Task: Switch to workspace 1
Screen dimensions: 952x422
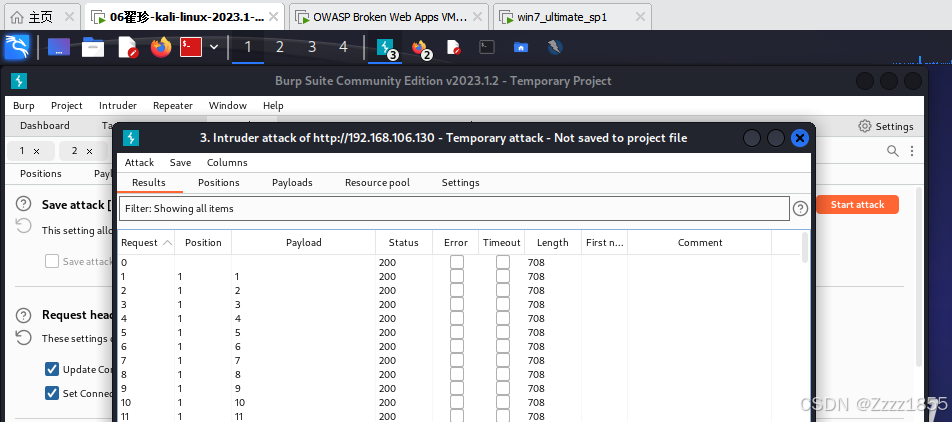Action: point(248,47)
